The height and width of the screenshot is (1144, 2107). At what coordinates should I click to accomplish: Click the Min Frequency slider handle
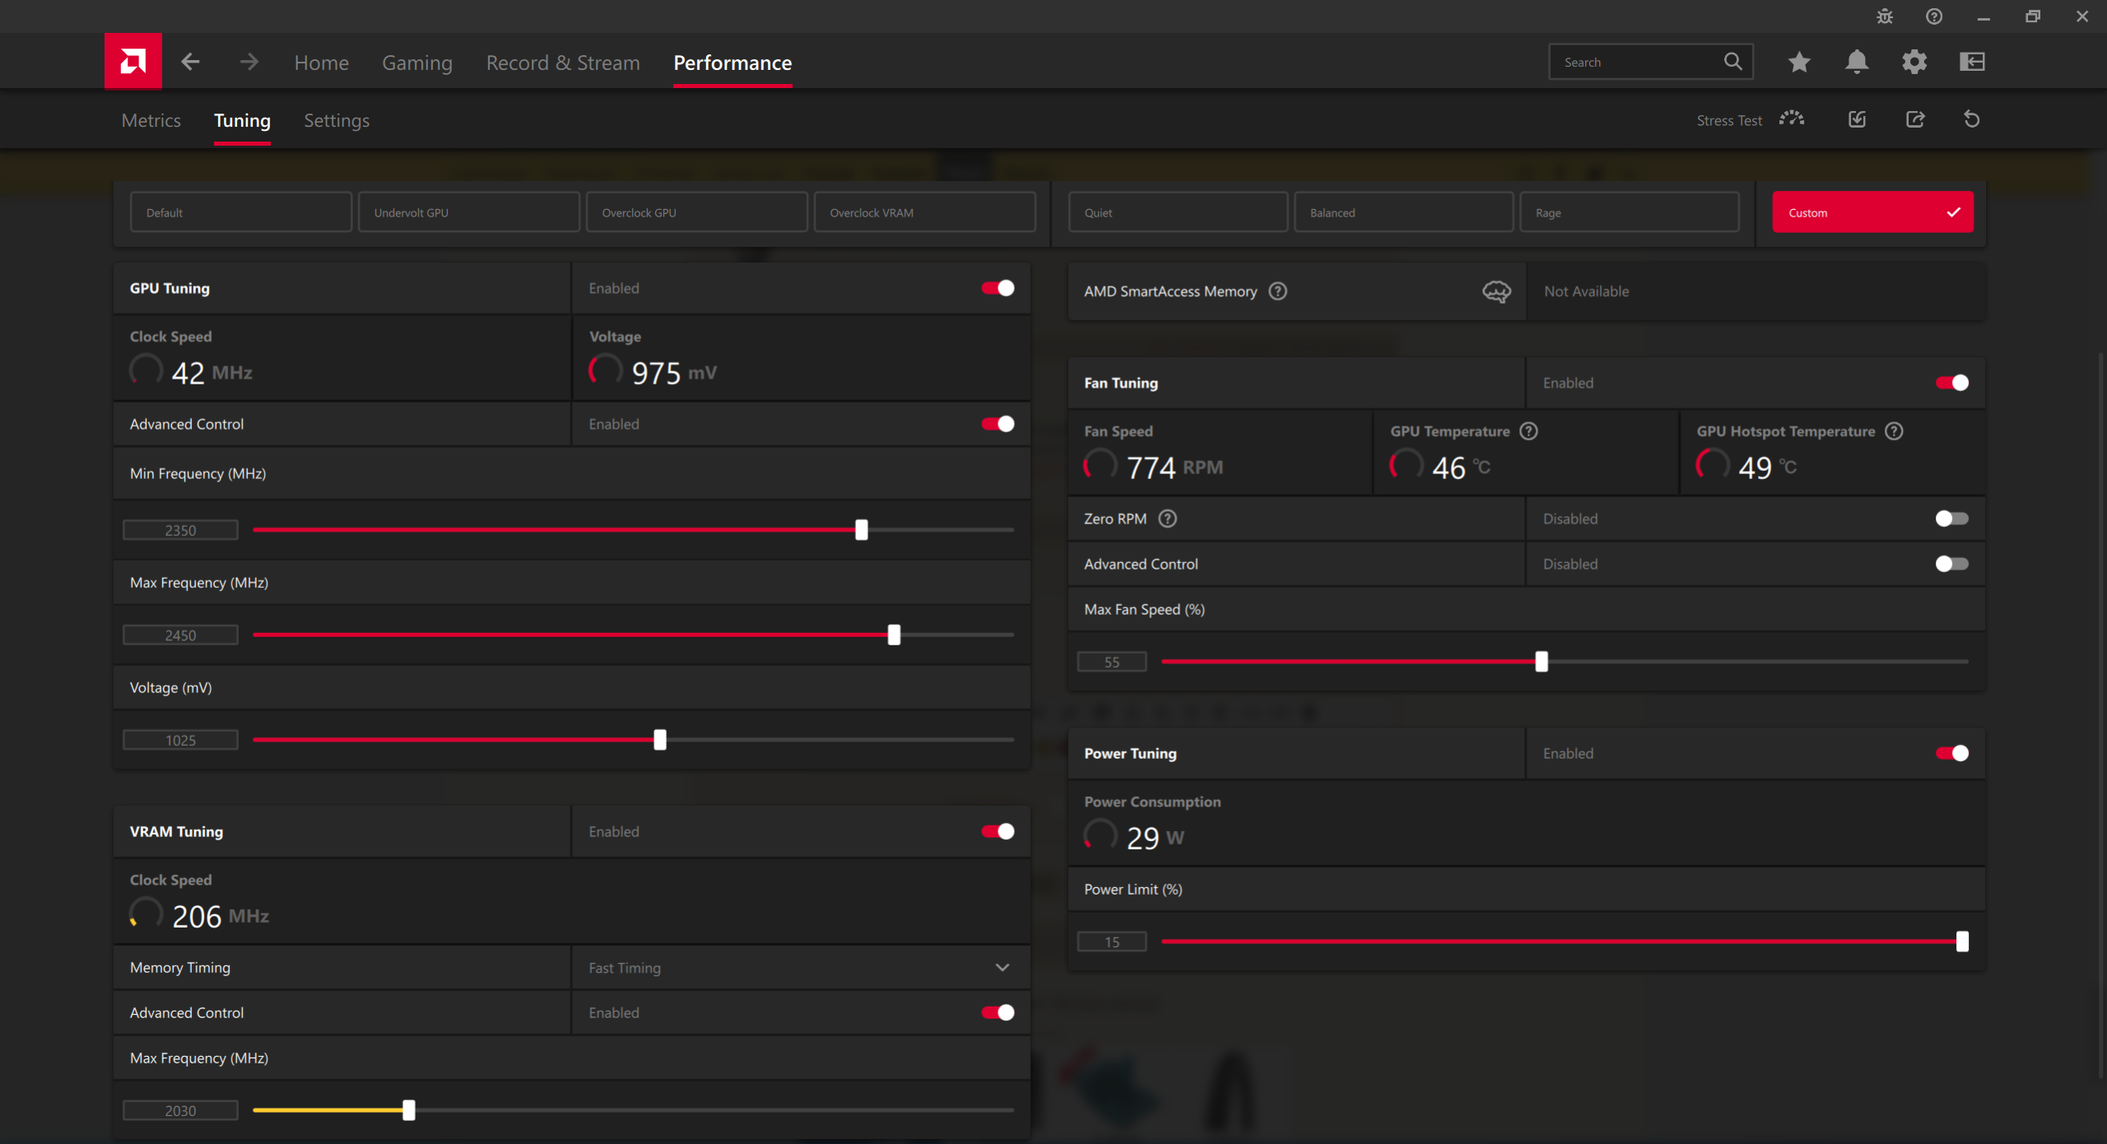861,529
